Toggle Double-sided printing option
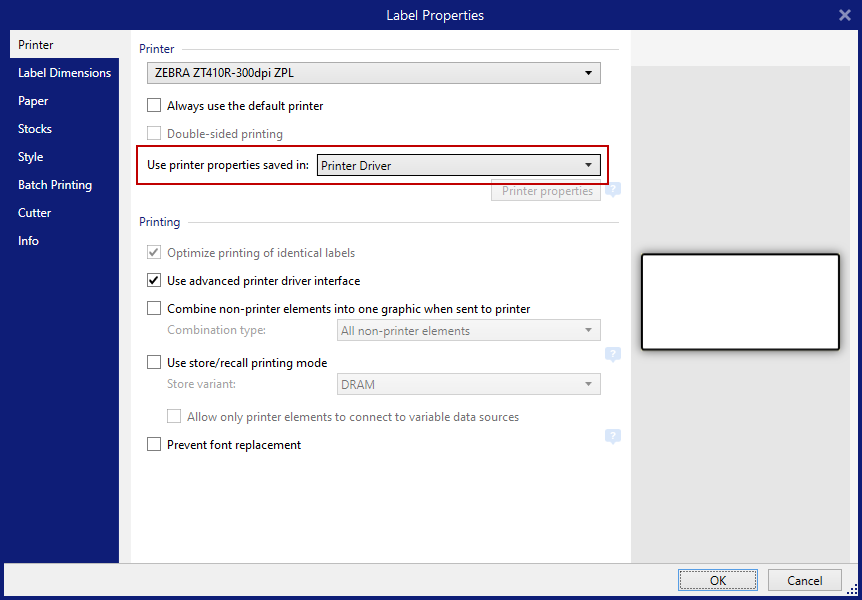862x600 pixels. tap(154, 134)
